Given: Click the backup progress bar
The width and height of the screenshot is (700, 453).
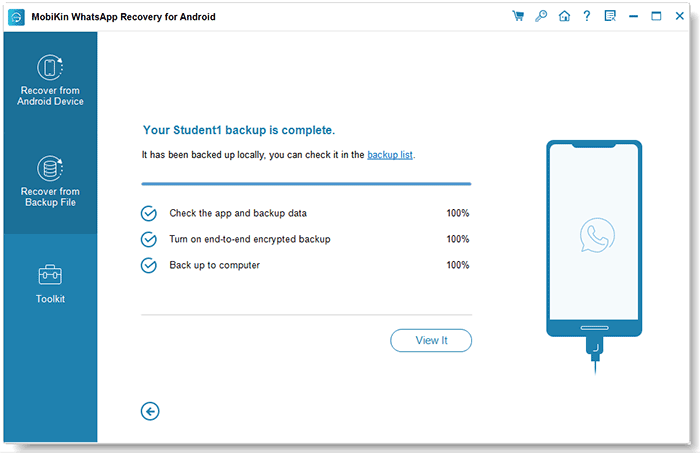Looking at the screenshot, I should tap(306, 183).
